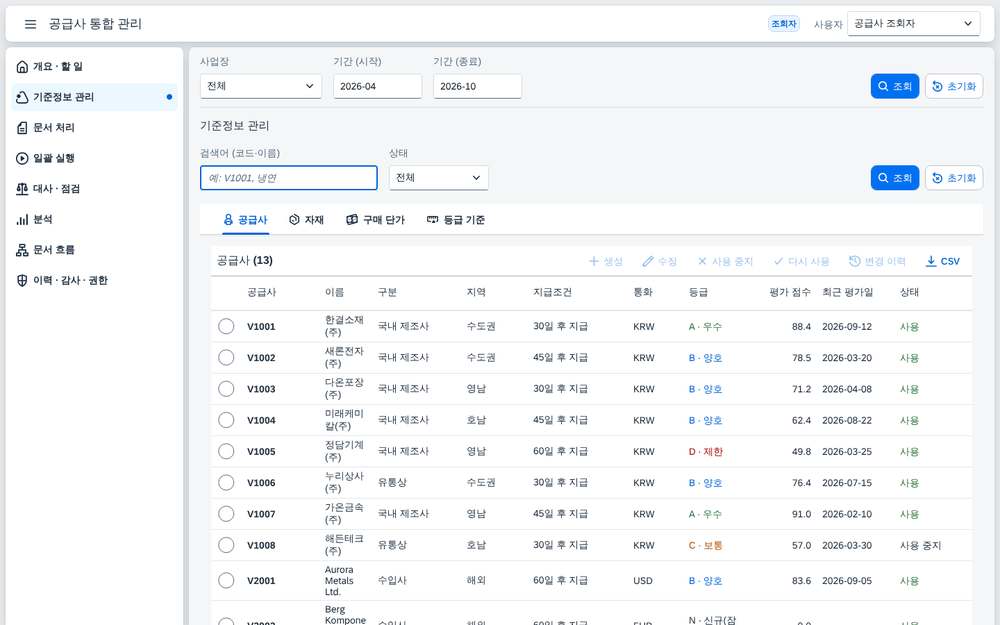The height and width of the screenshot is (625, 1000).
Task: Select radio button for V1007
Action: (x=226, y=514)
